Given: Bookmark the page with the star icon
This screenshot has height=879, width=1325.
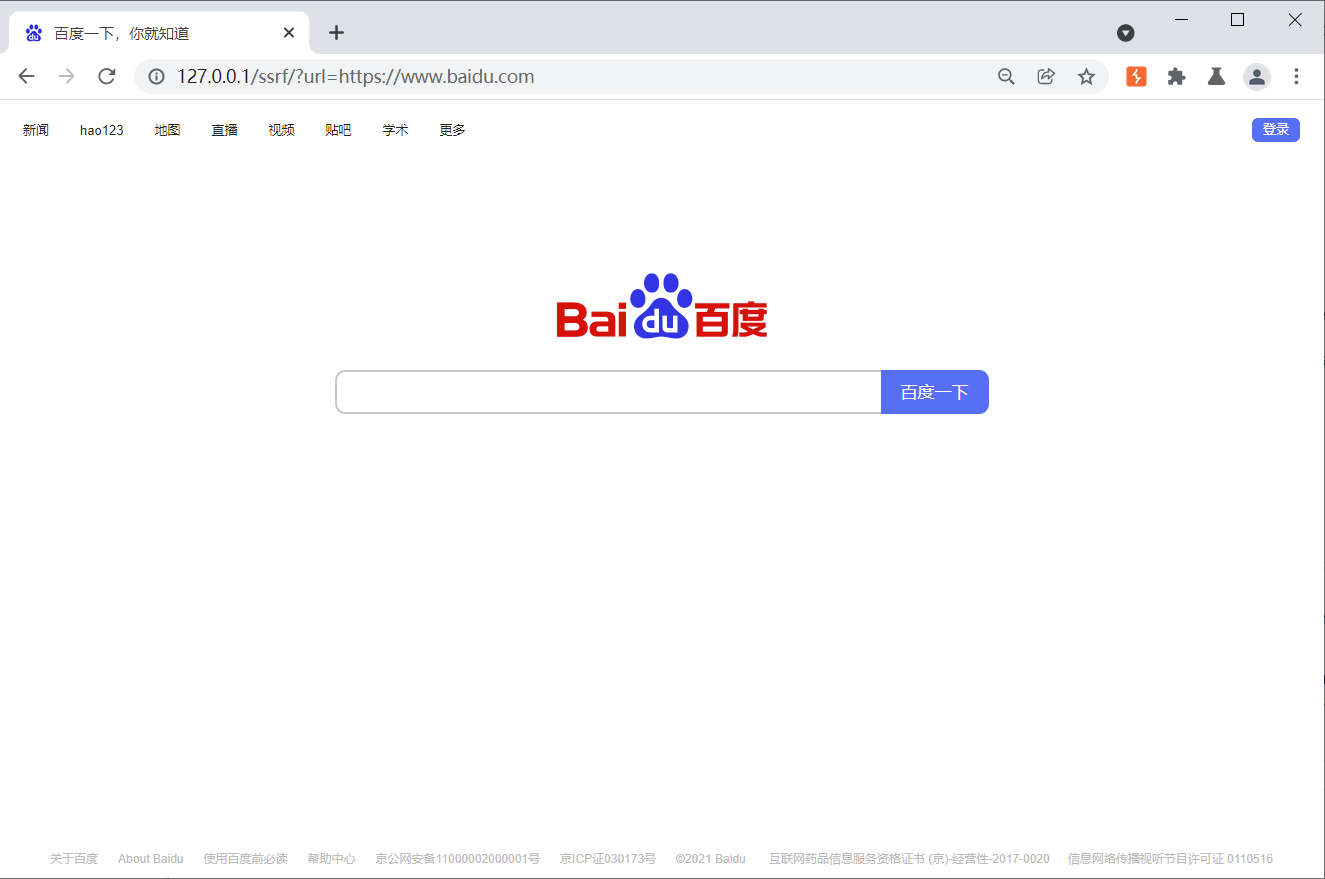Looking at the screenshot, I should [x=1086, y=76].
